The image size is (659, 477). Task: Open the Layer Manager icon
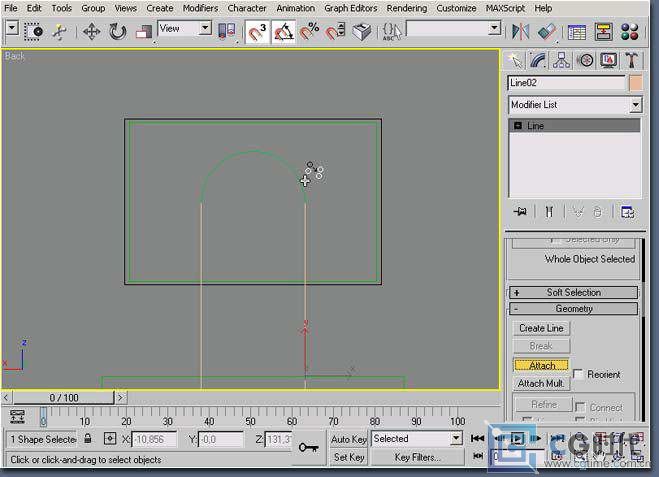pyautogui.click(x=577, y=32)
